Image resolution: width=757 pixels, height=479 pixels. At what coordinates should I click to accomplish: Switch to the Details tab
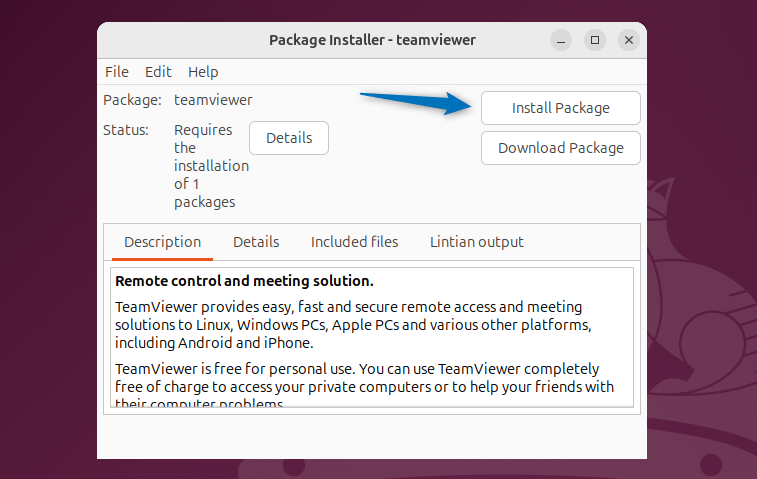coord(256,242)
